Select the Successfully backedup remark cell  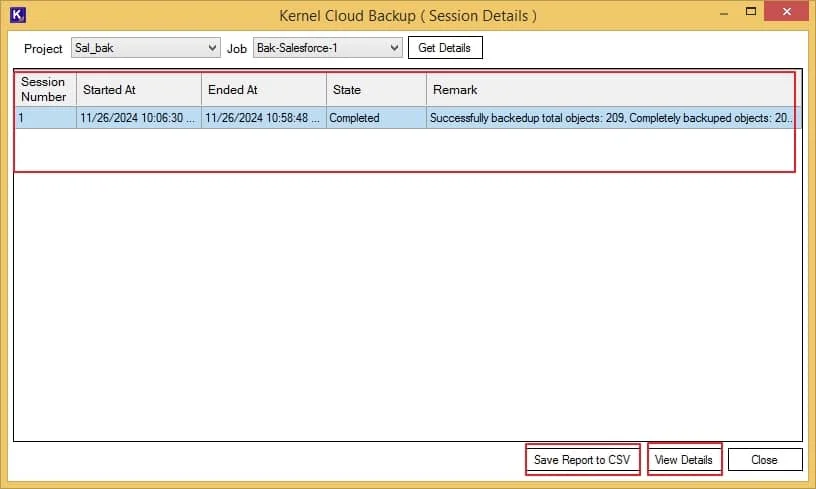click(613, 118)
